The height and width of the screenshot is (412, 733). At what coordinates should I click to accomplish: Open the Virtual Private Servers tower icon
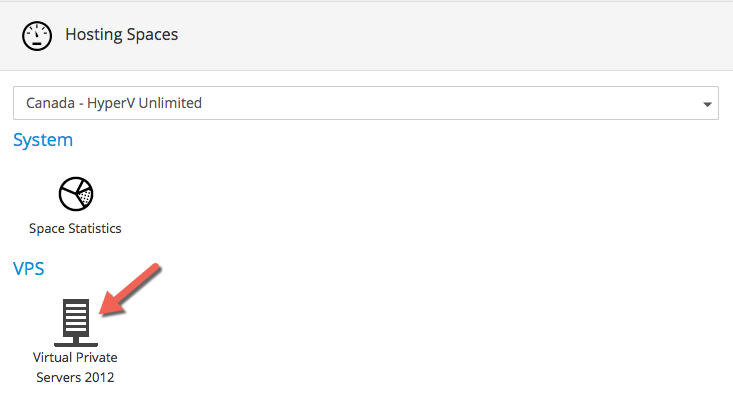coord(76,323)
